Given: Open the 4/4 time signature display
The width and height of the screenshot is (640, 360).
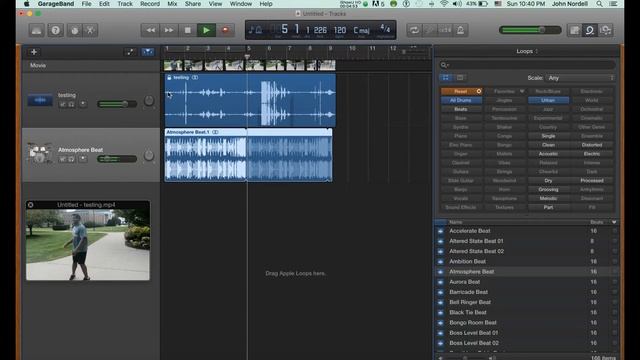Looking at the screenshot, I should coord(385,29).
